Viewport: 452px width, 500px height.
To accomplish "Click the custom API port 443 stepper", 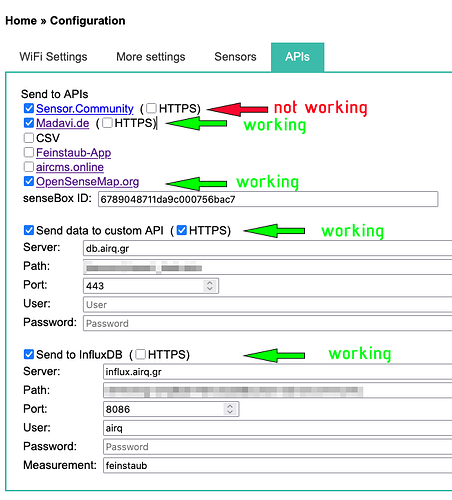I will point(210,286).
